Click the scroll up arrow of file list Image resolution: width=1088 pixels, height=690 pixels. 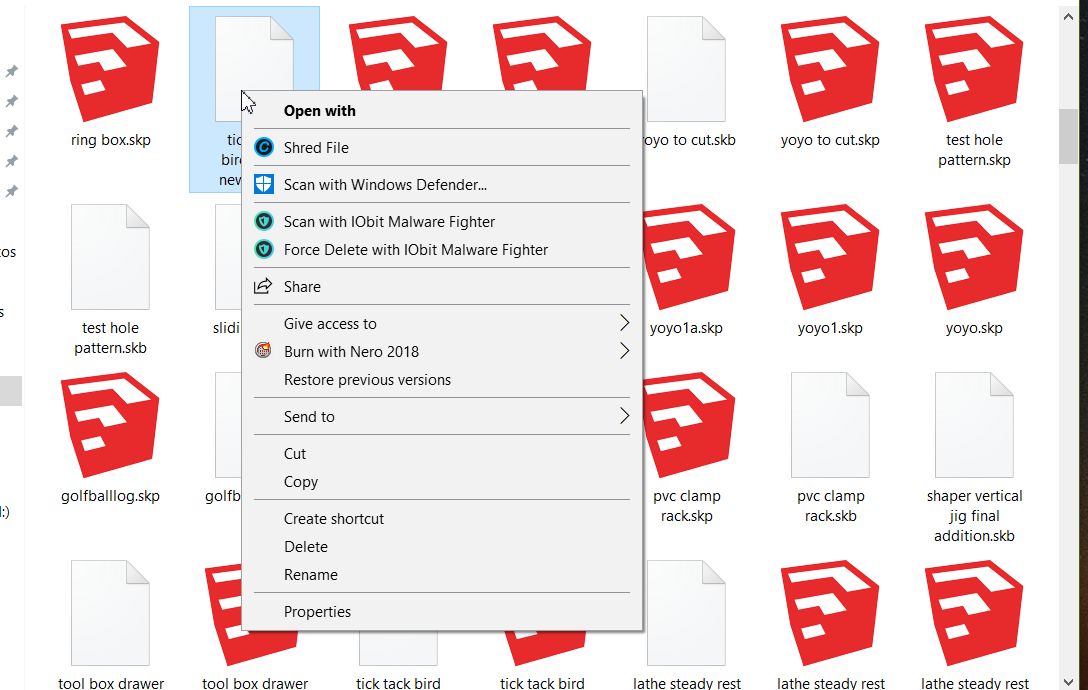point(1069,17)
